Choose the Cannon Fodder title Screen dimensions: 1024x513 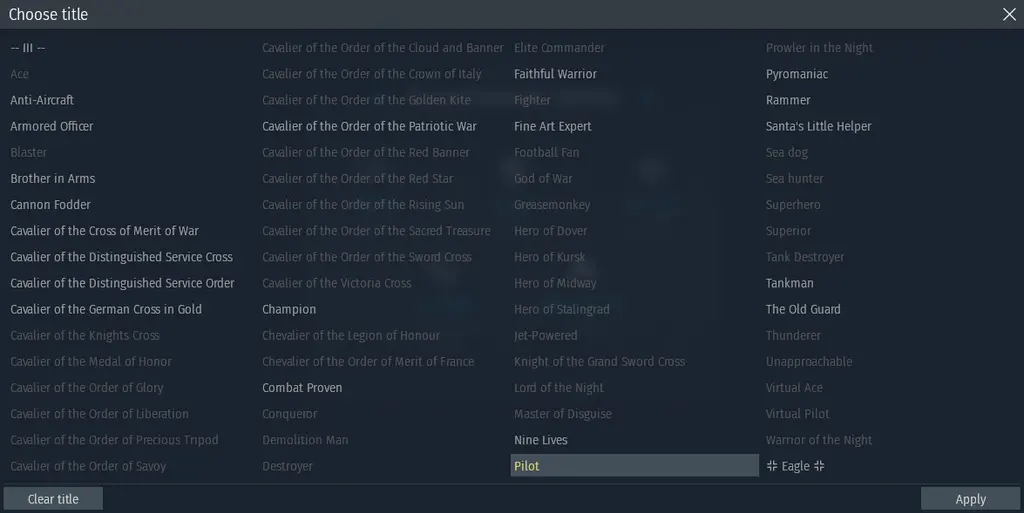click(50, 204)
